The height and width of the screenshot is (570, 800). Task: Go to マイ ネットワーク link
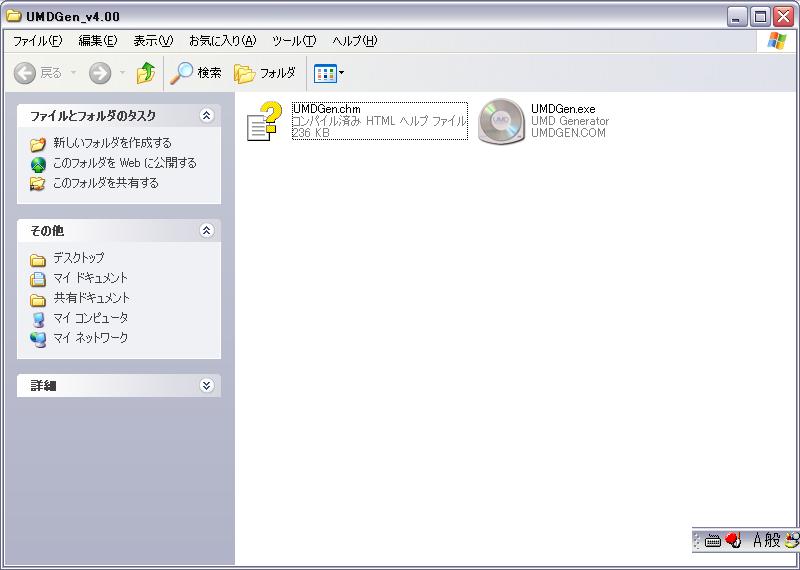[x=90, y=338]
